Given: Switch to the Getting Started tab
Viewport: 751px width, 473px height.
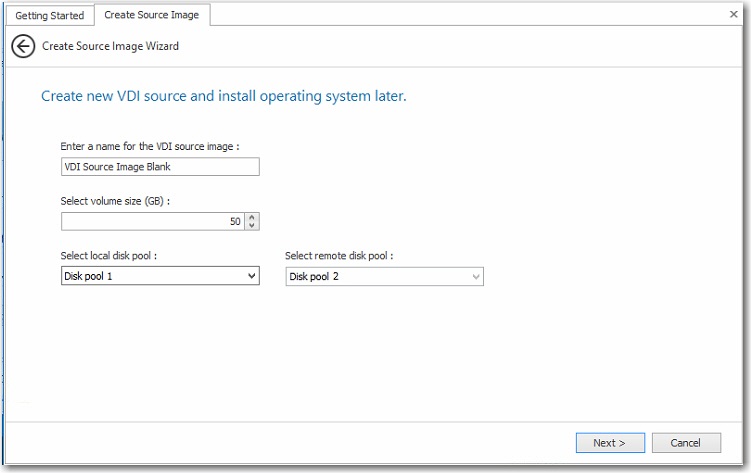Looking at the screenshot, I should (49, 15).
